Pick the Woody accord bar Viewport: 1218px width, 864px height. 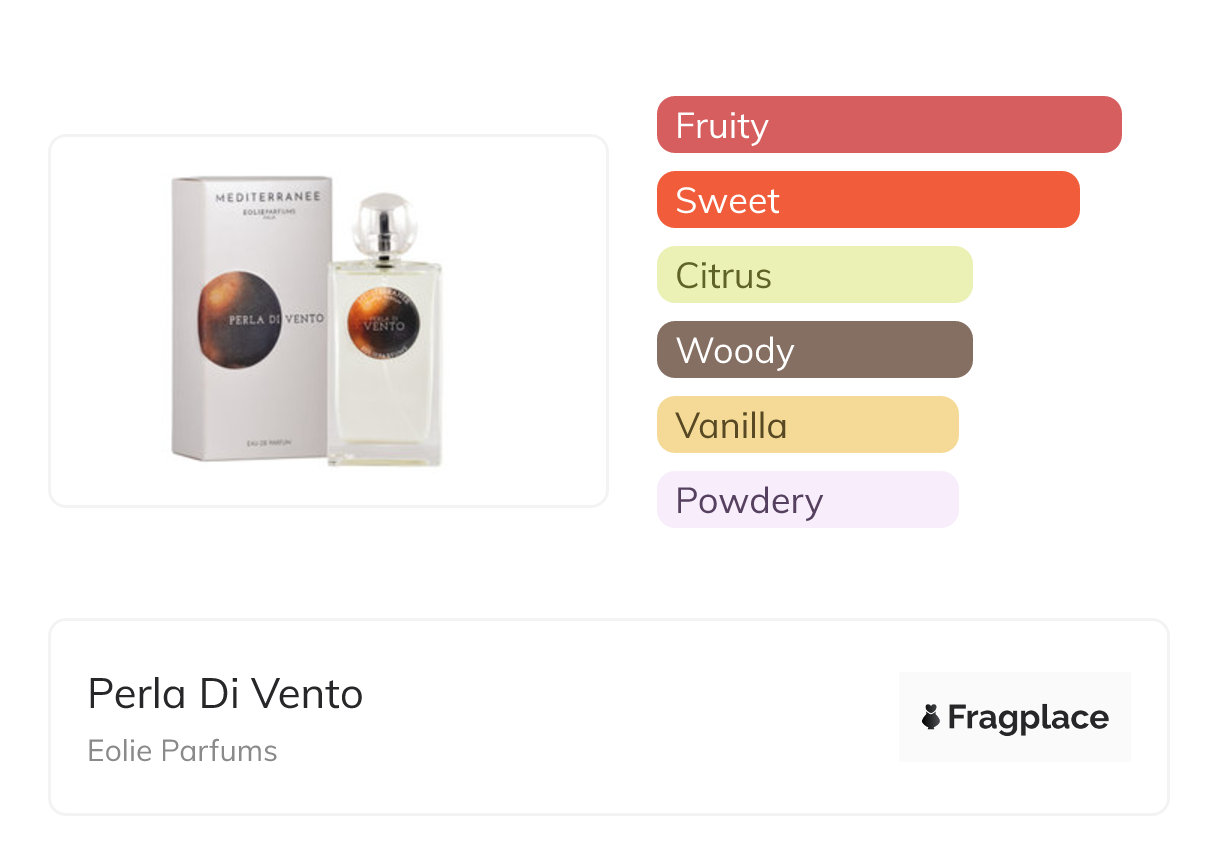click(x=814, y=350)
